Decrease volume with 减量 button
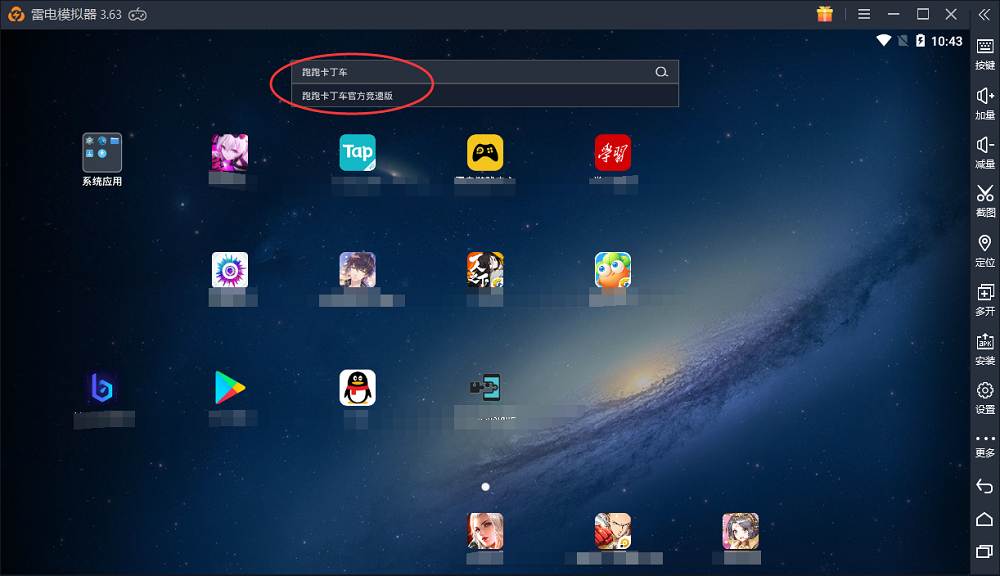 click(985, 153)
